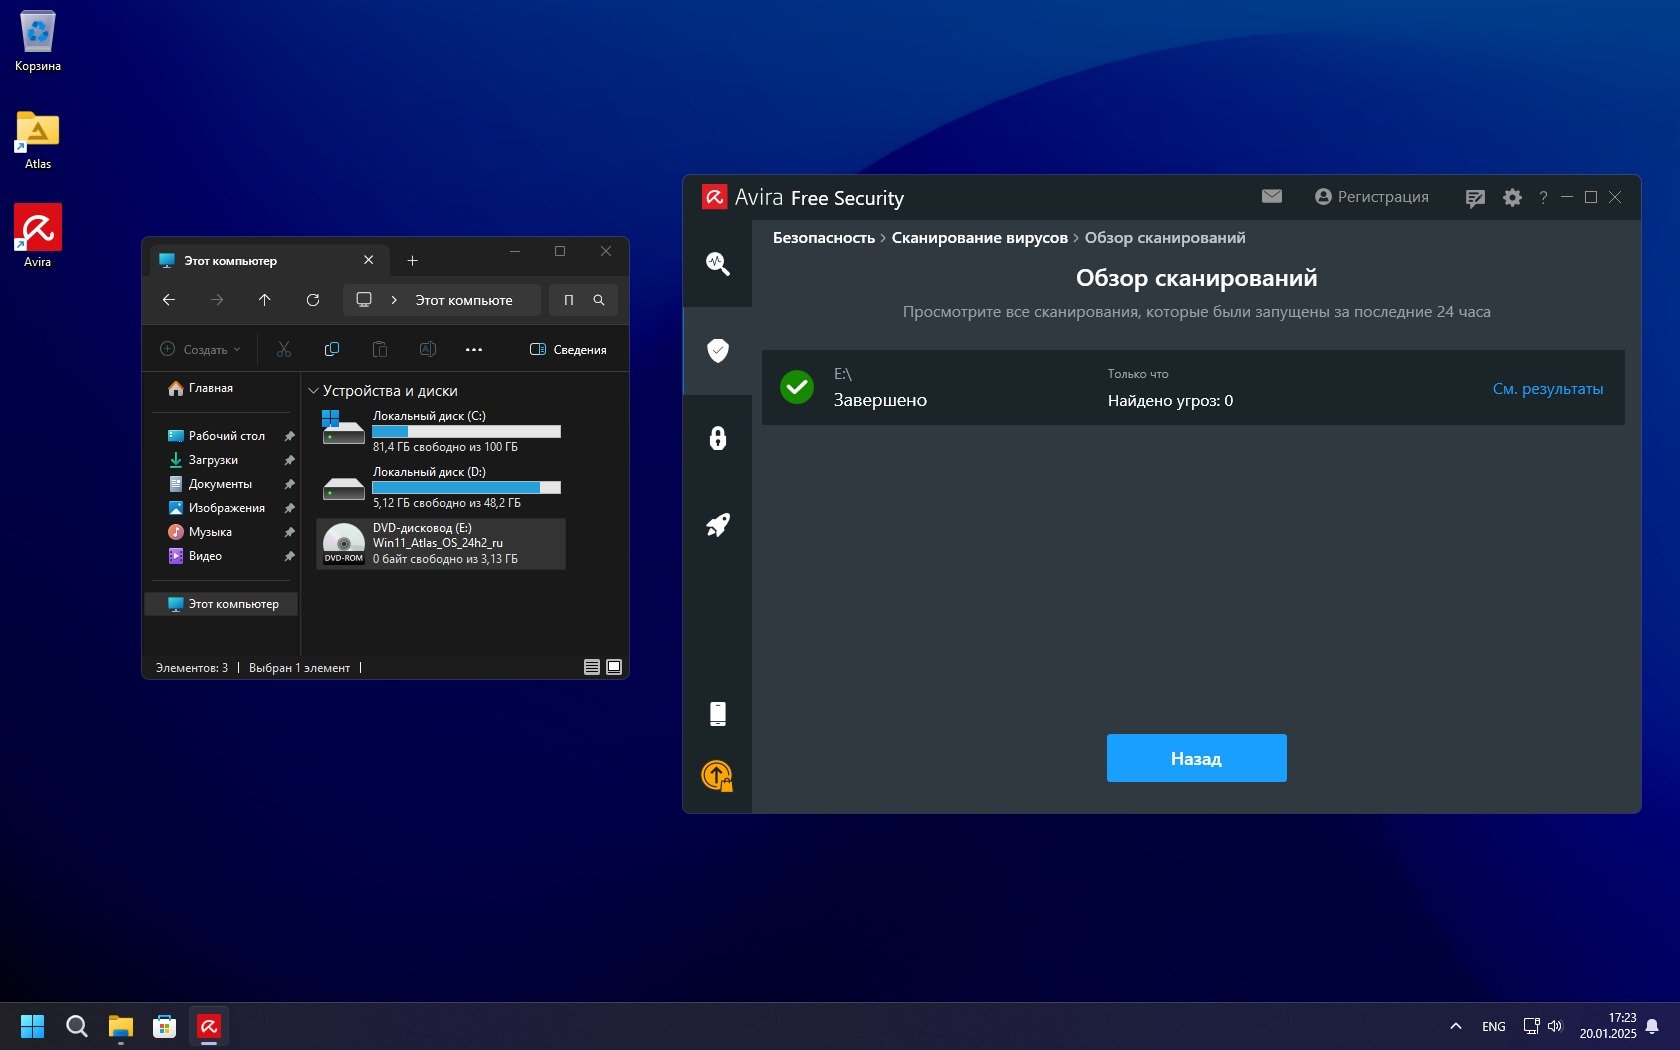
Task: Select DVD-дисковод (E:) drive
Action: pyautogui.click(x=441, y=544)
